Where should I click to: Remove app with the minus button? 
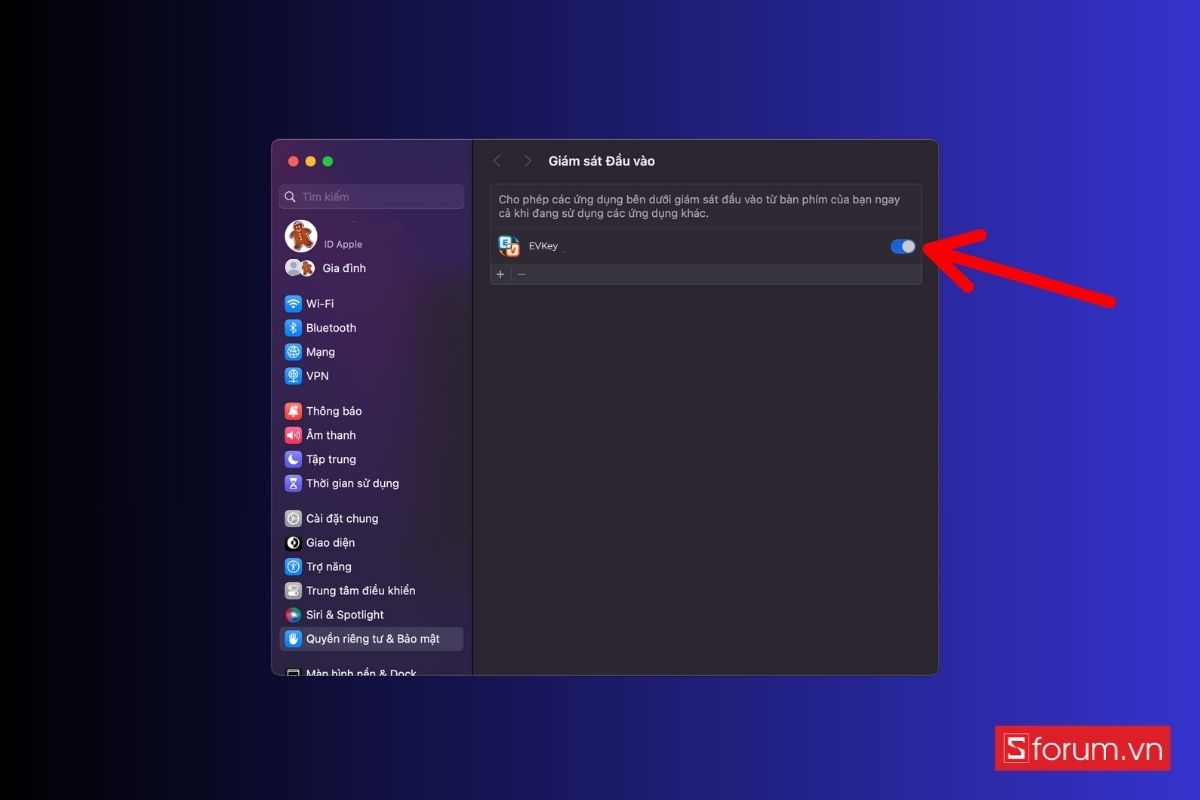tap(521, 274)
